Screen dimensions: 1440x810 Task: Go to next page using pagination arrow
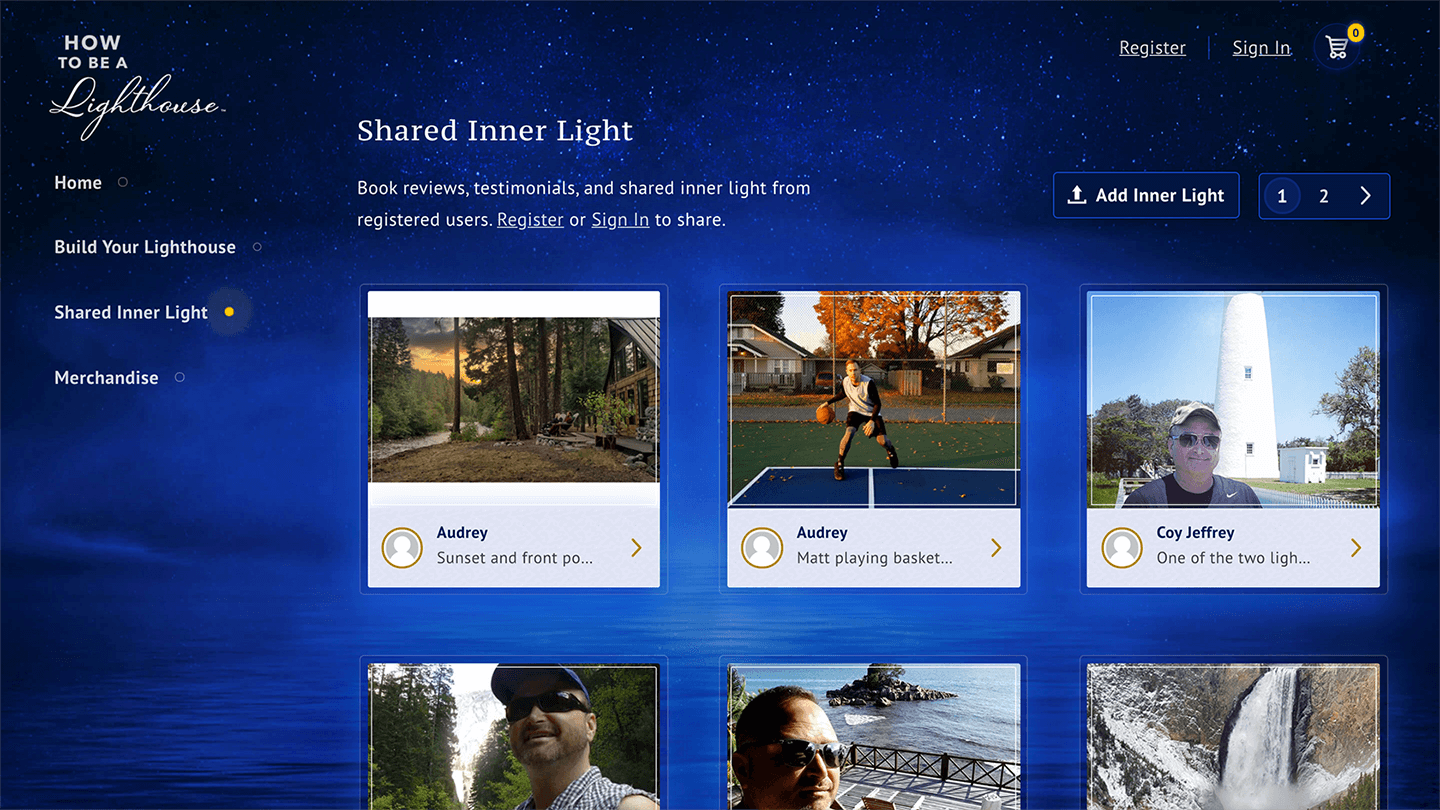[1365, 196]
